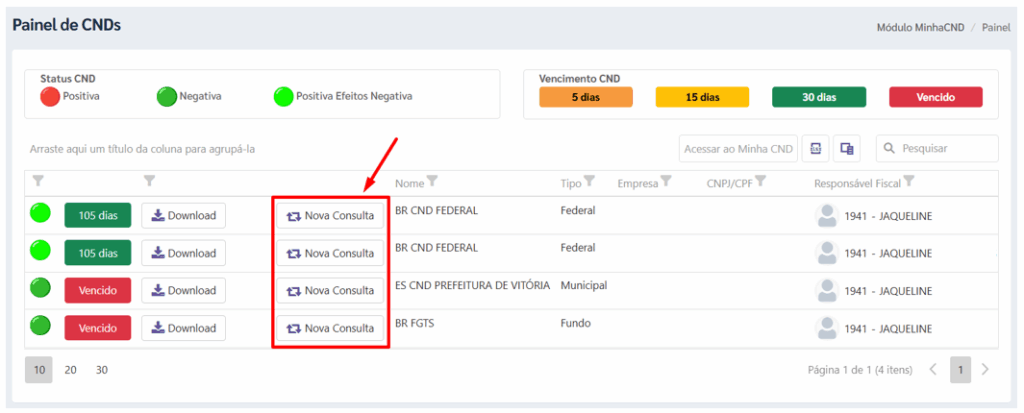This screenshot has width=1024, height=413.
Task: Click the next page arrow
Action: (986, 370)
